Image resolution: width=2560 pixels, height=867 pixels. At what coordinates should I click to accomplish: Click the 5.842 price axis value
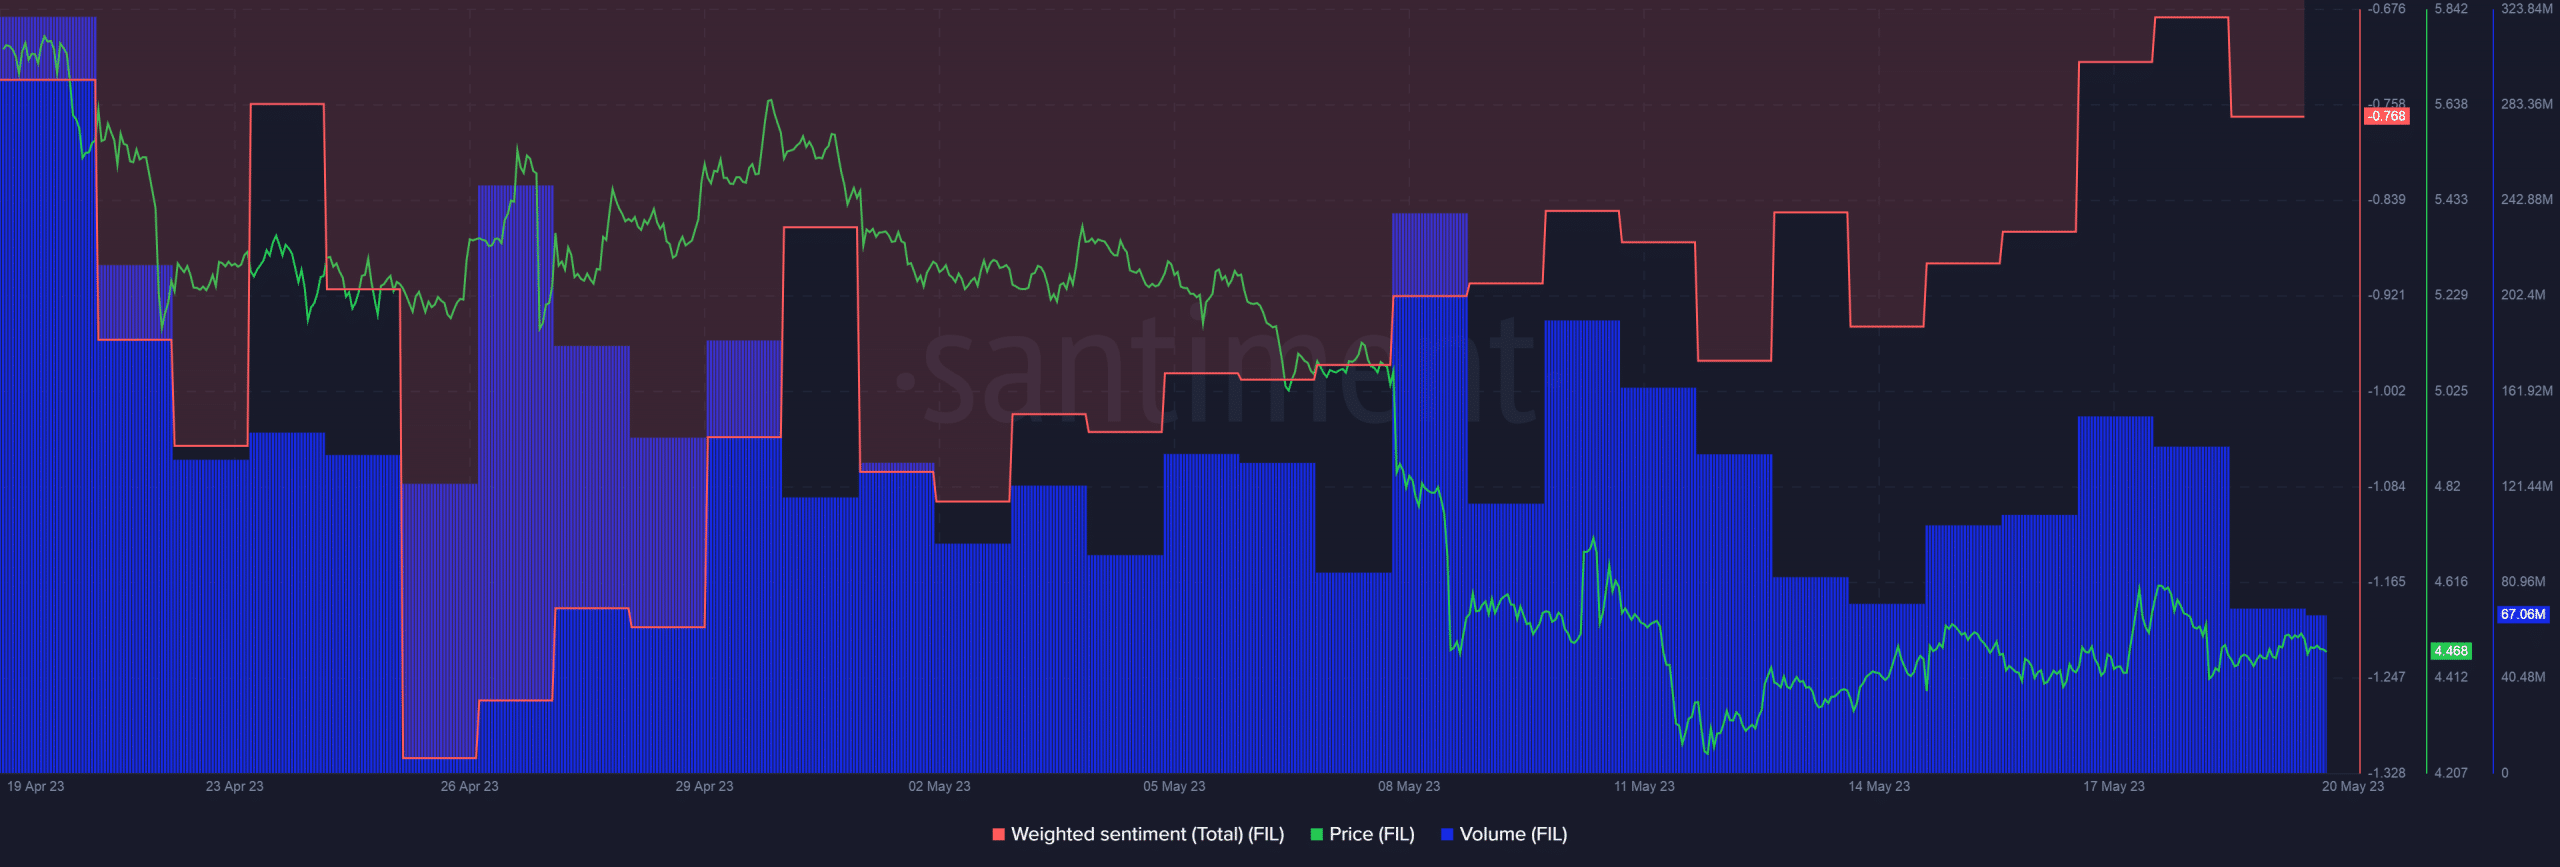[2451, 9]
